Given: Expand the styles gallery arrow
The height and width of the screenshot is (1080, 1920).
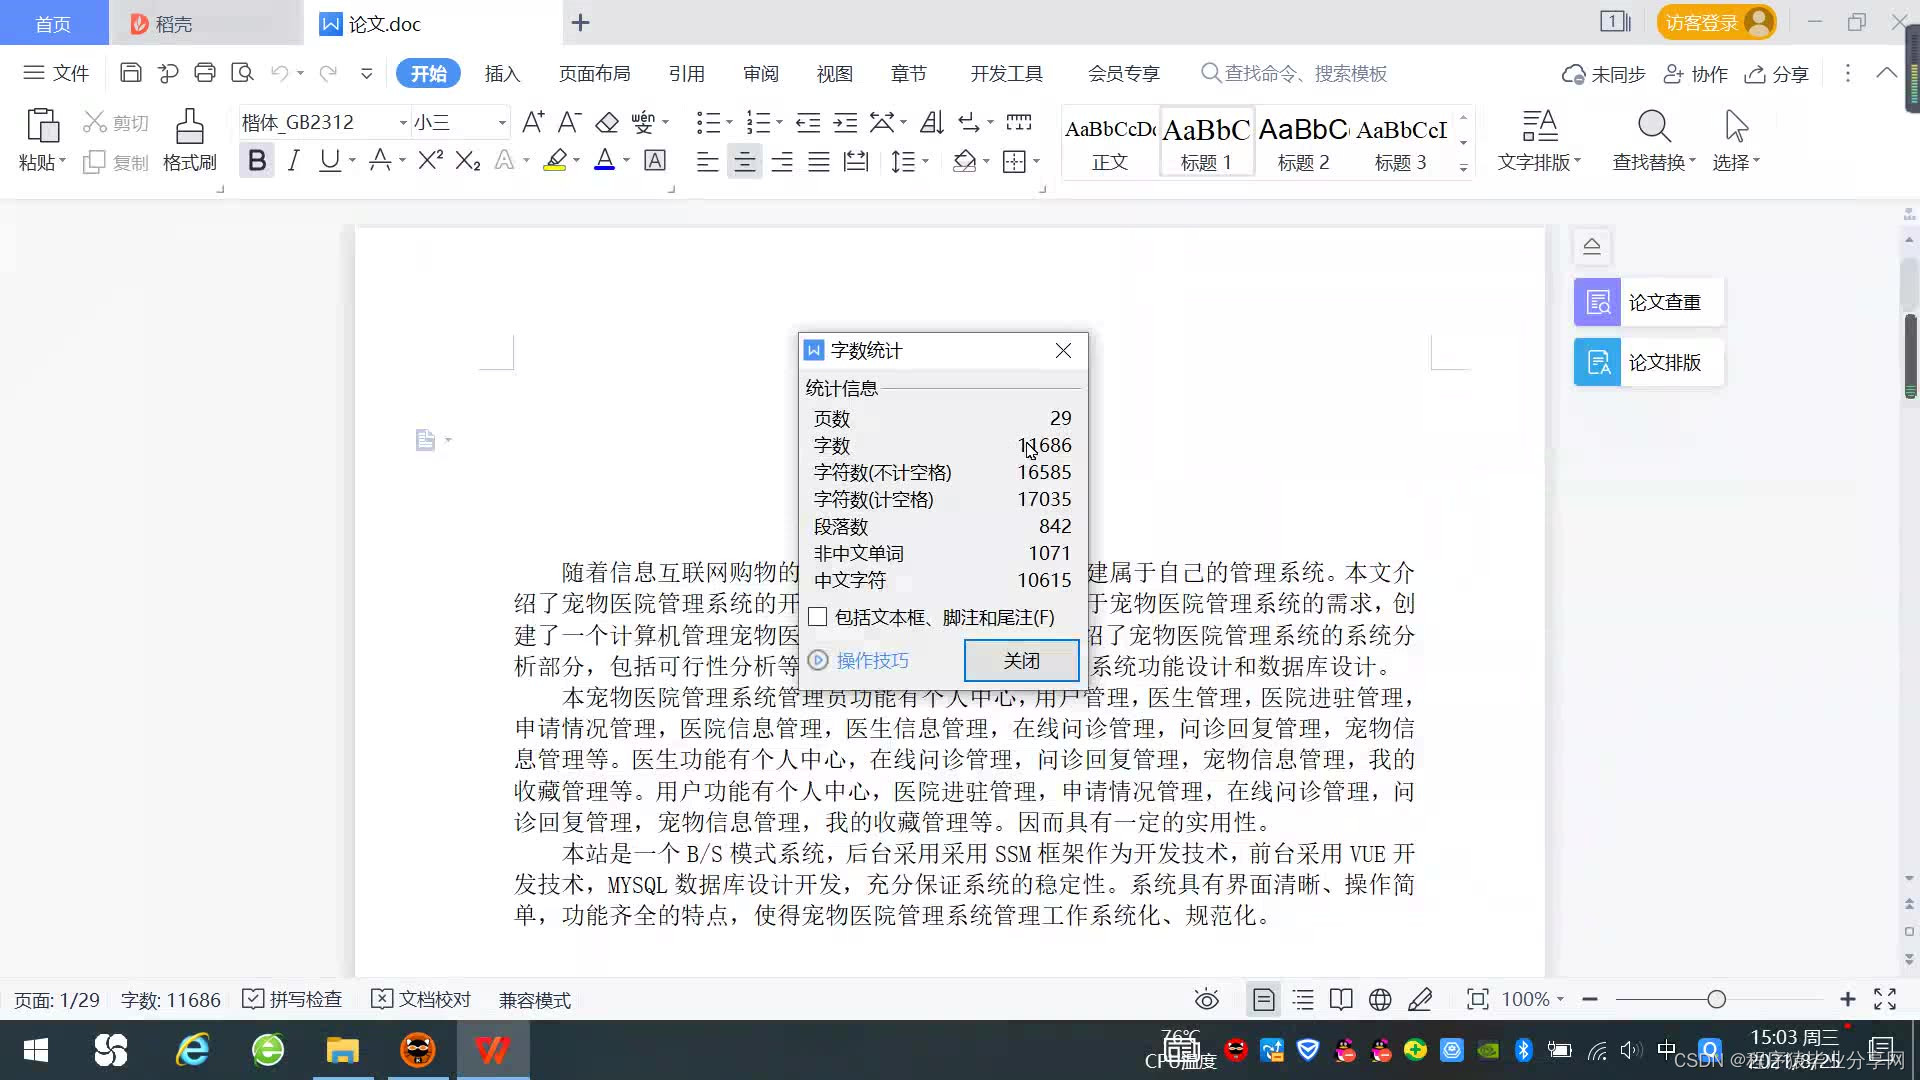Looking at the screenshot, I should (1463, 168).
